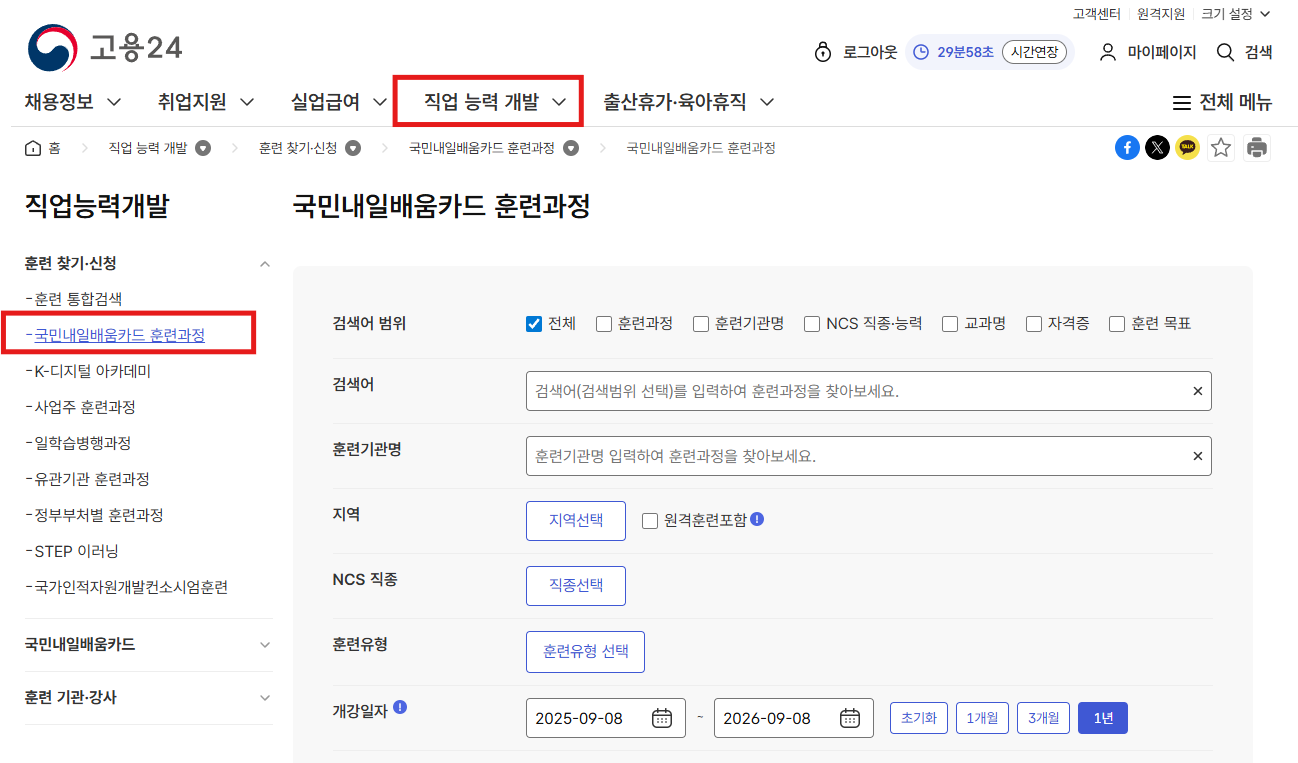Set date range to 3개월
The height and width of the screenshot is (763, 1298).
[1044, 718]
